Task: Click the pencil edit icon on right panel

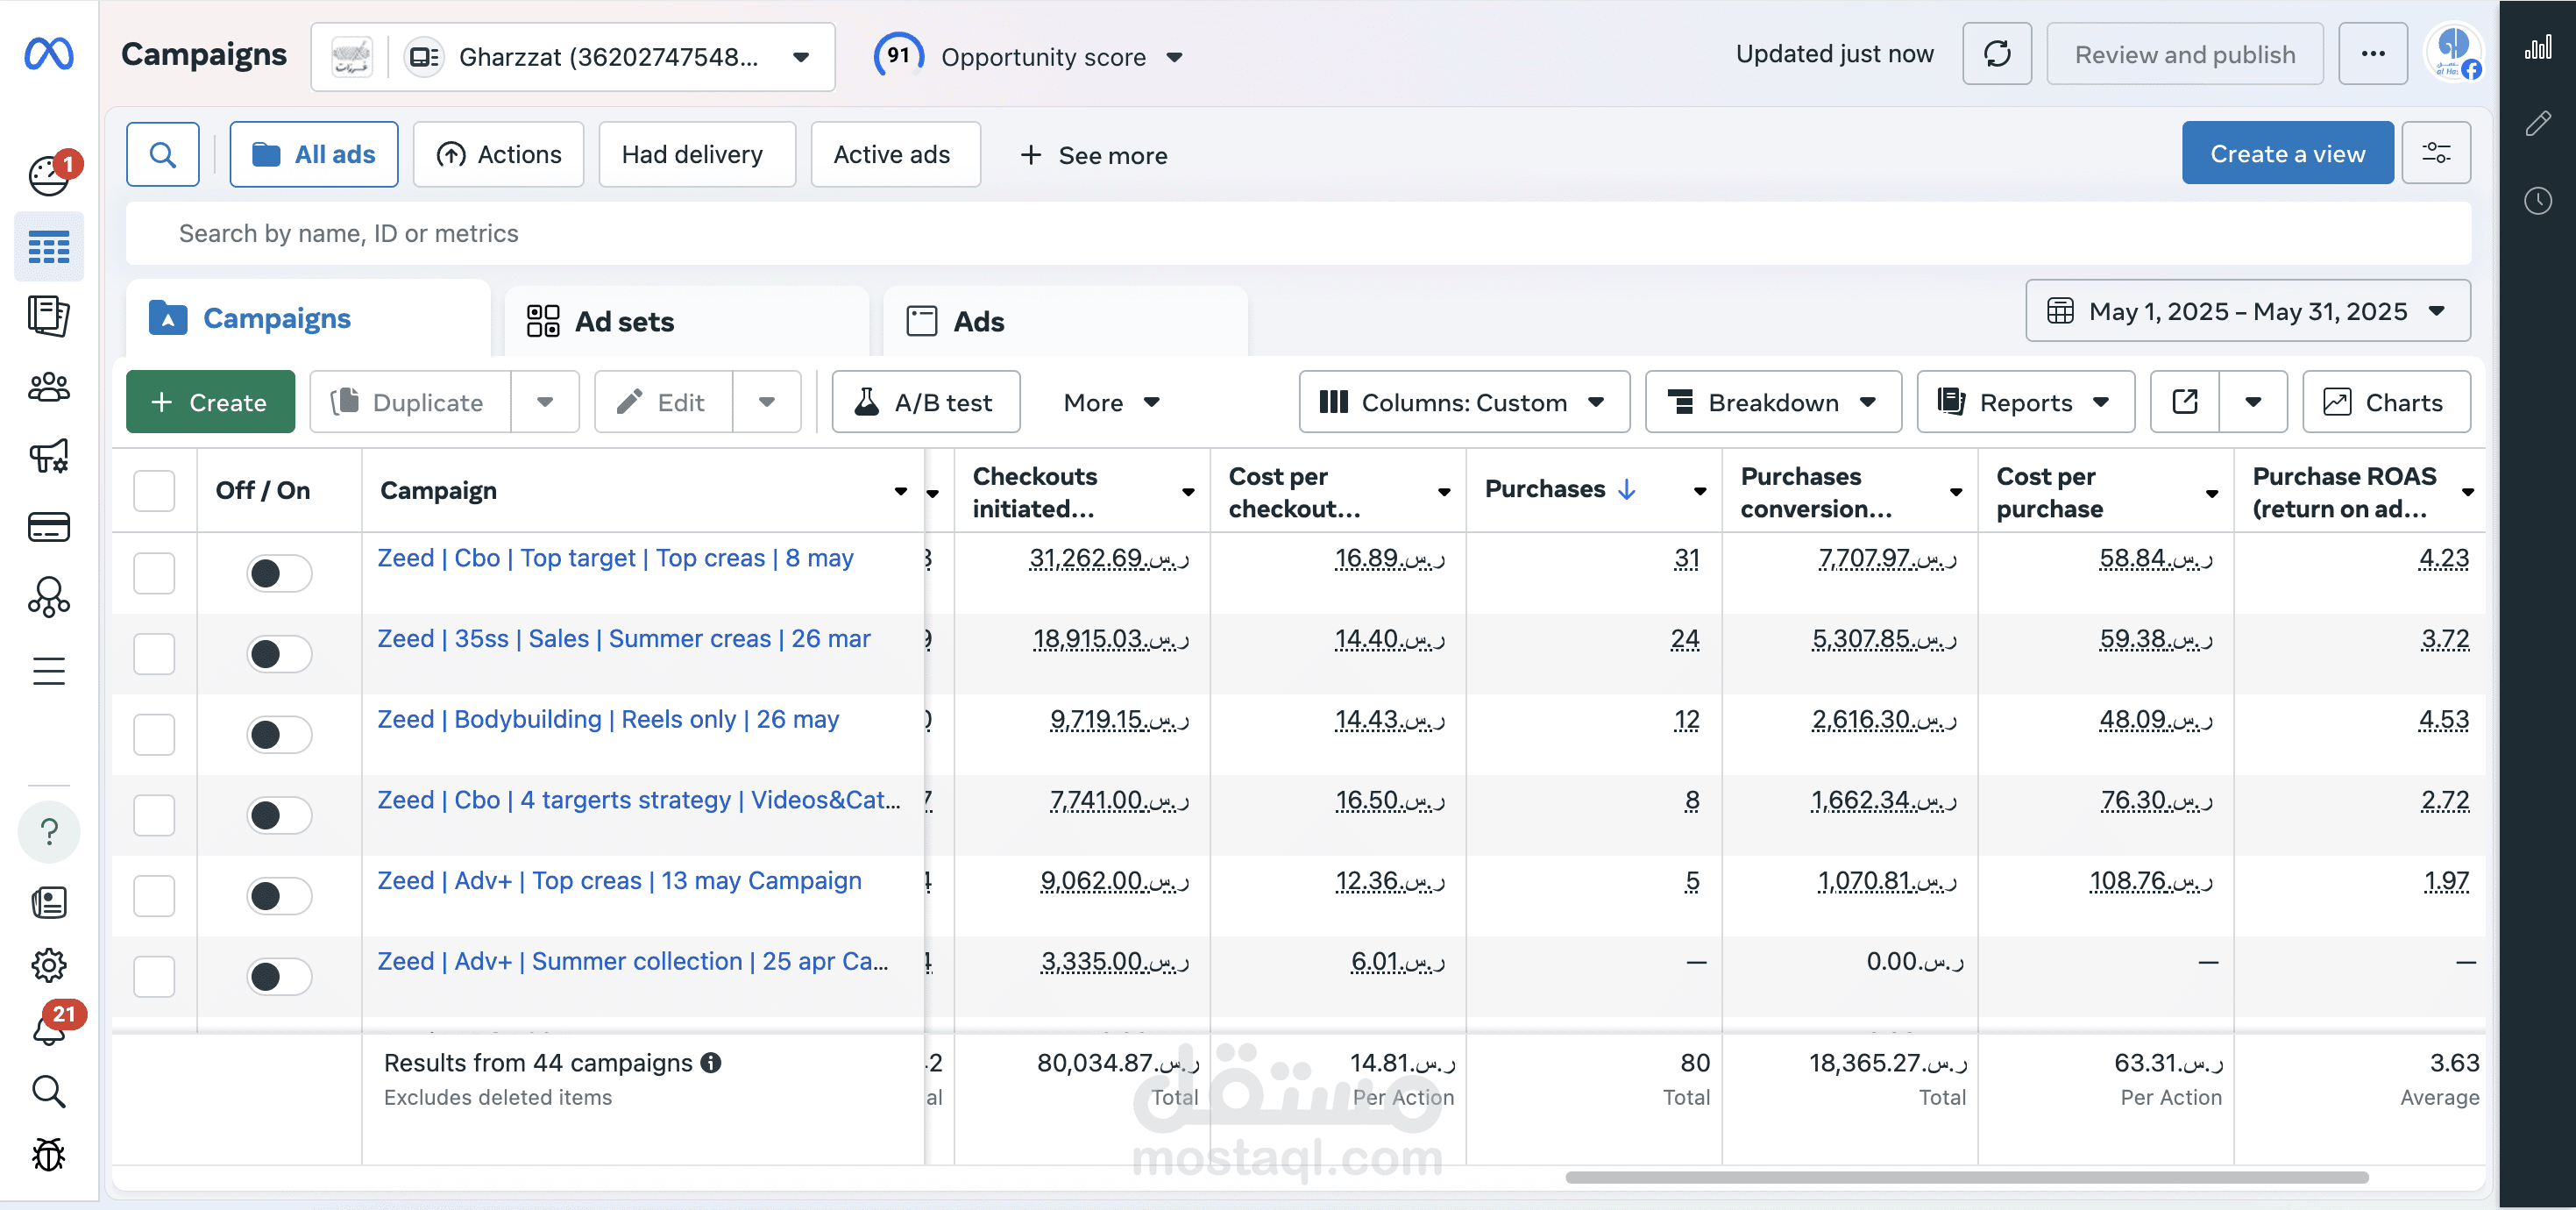Action: point(2537,124)
